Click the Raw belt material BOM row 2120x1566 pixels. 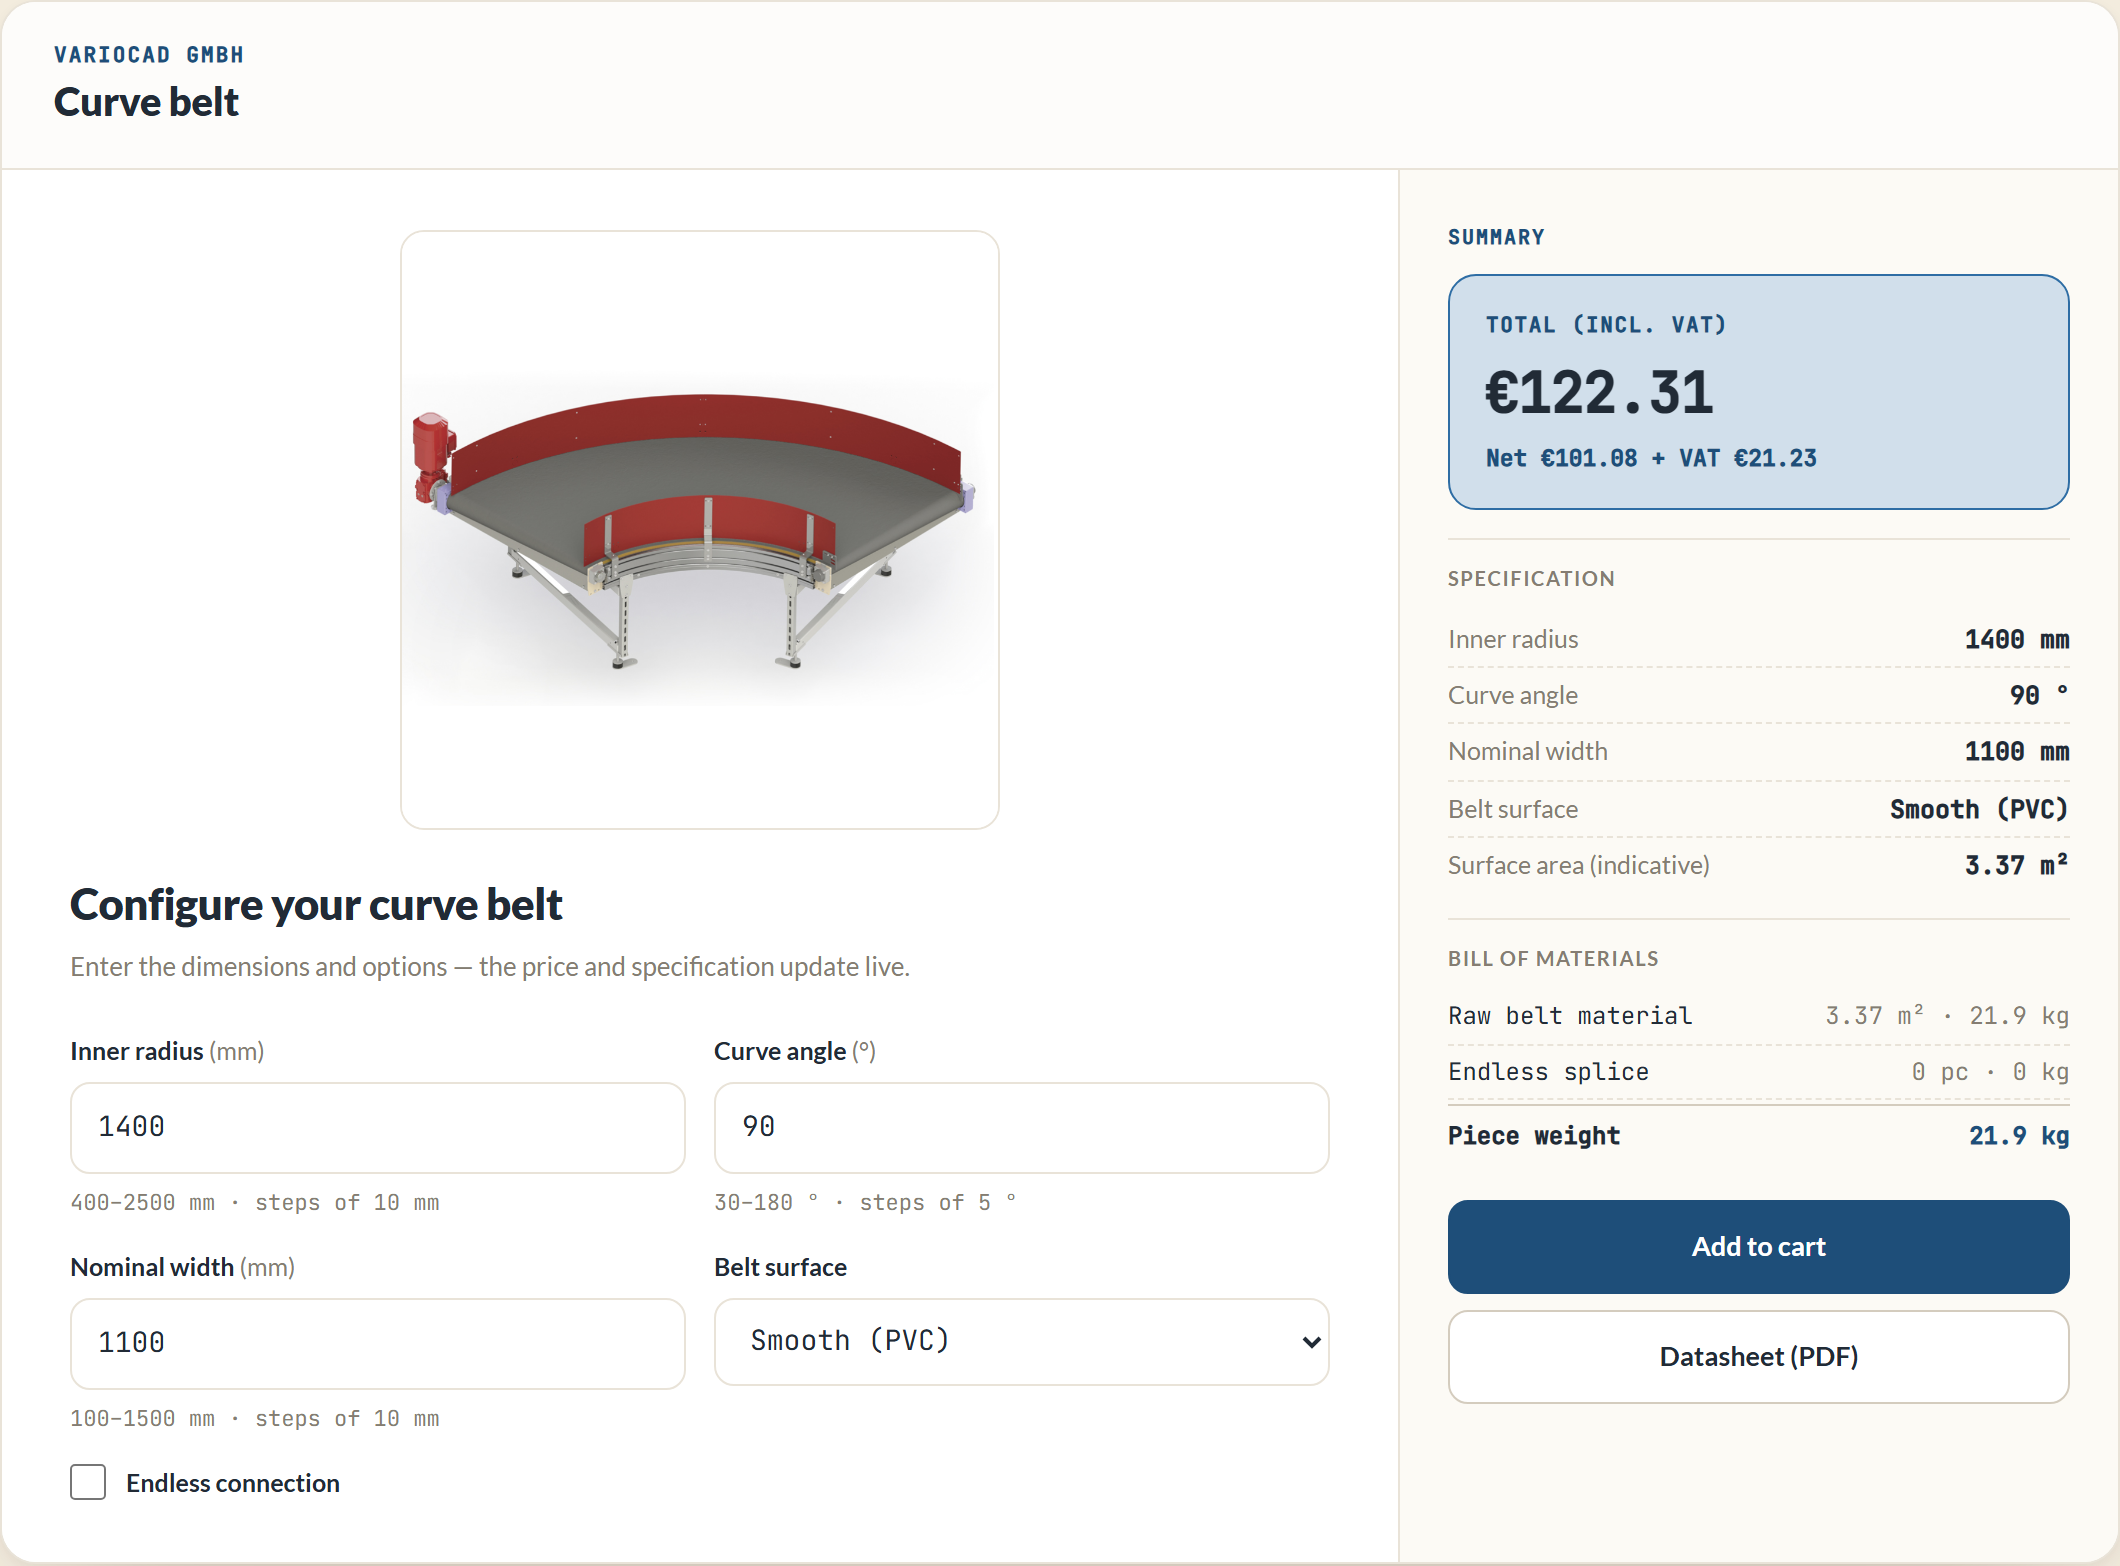point(1758,1016)
